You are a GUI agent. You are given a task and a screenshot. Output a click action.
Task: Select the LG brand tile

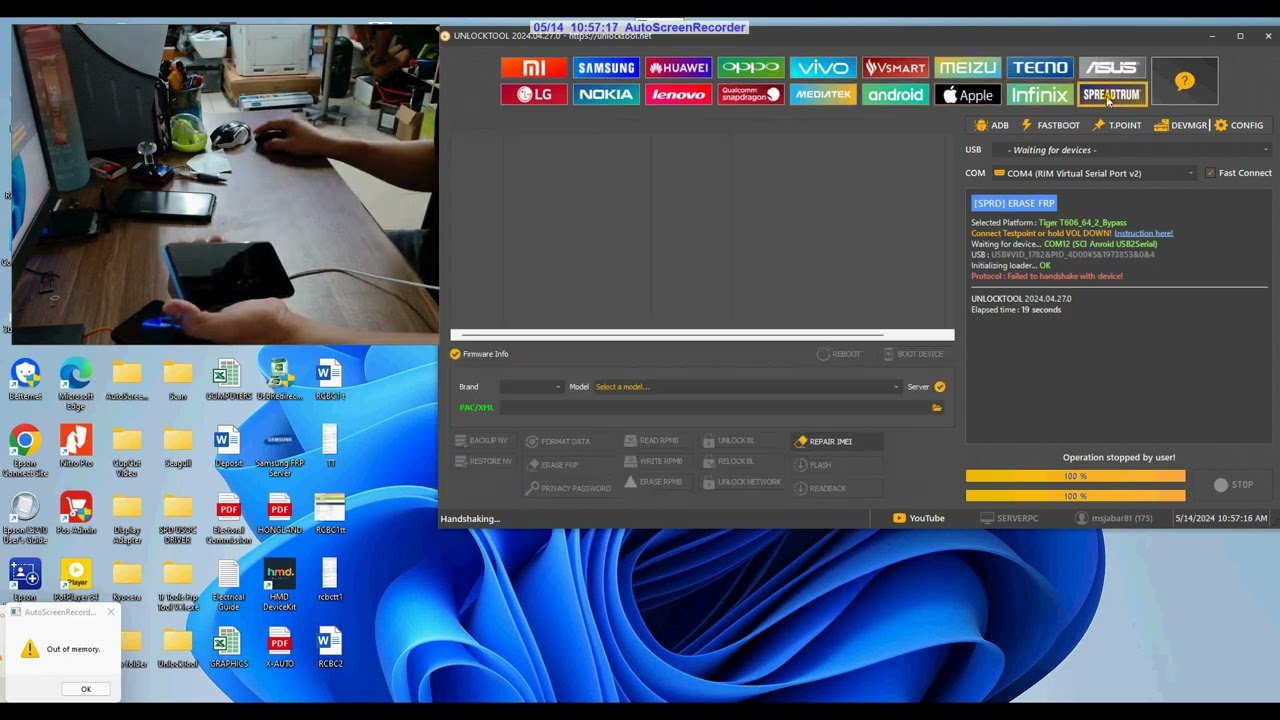pos(534,95)
